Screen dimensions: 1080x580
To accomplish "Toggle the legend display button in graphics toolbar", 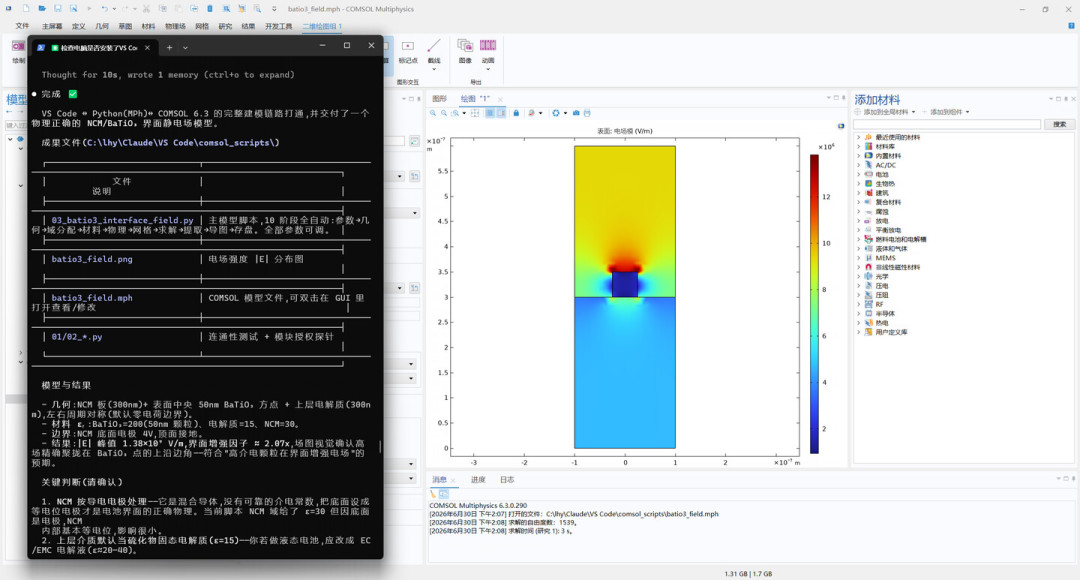I will pos(501,113).
